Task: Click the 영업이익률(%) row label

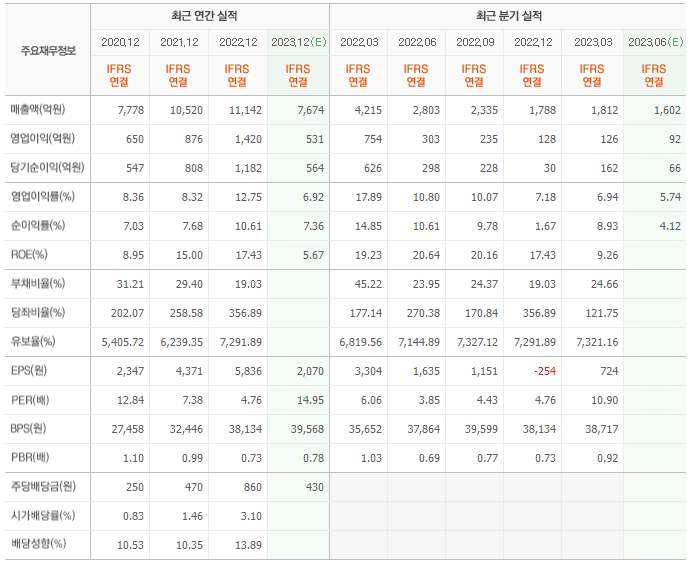Action: [x=42, y=196]
